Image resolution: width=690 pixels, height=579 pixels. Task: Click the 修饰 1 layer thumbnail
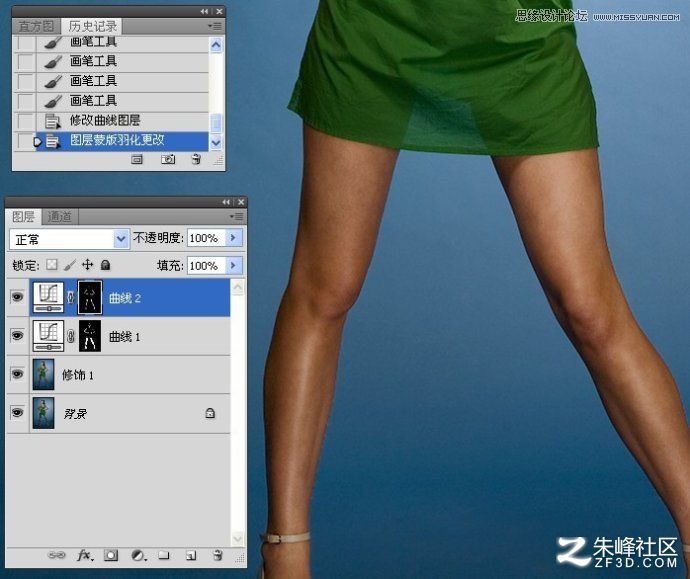pyautogui.click(x=44, y=374)
